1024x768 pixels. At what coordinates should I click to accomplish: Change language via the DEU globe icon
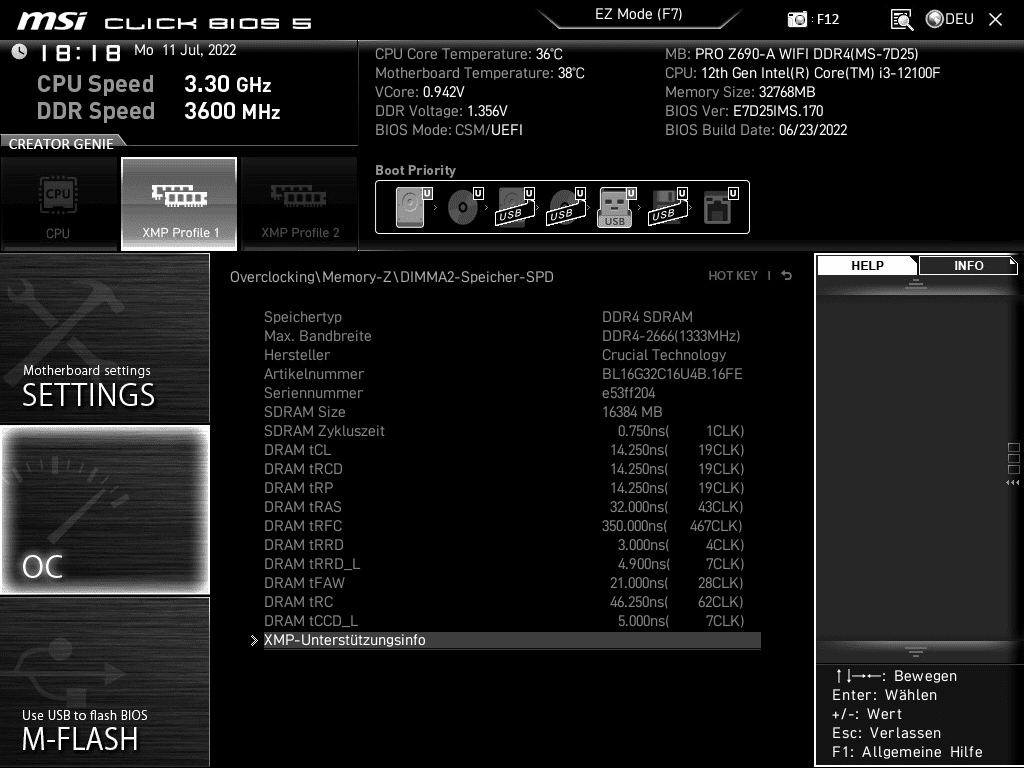click(950, 19)
